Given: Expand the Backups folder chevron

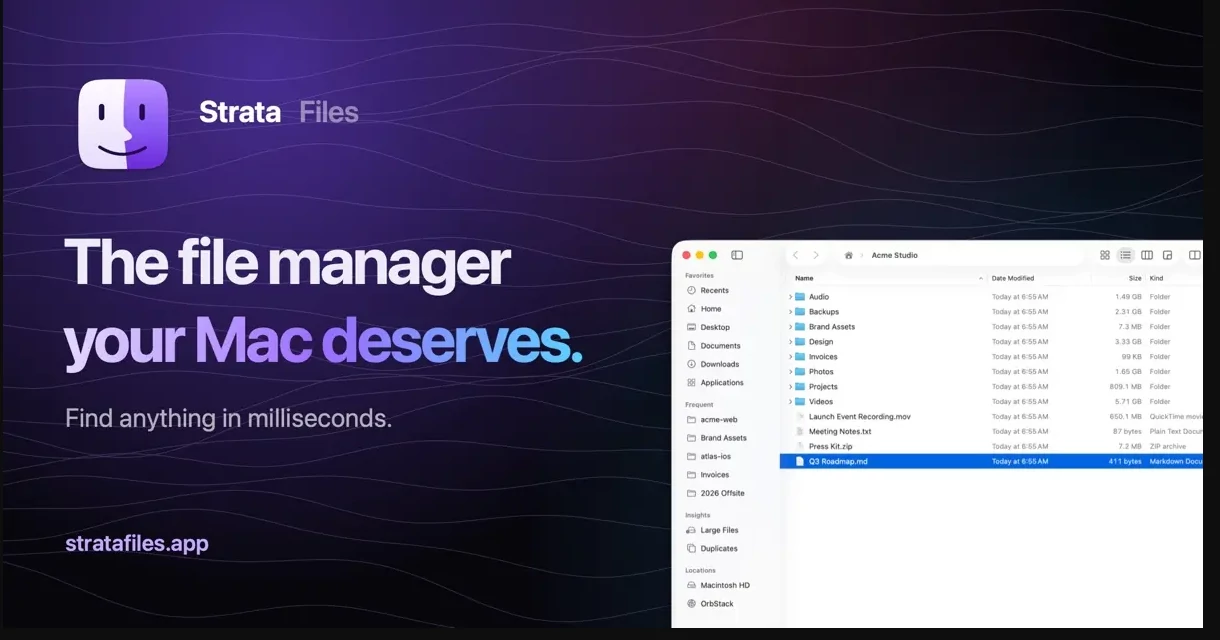Looking at the screenshot, I should (790, 312).
